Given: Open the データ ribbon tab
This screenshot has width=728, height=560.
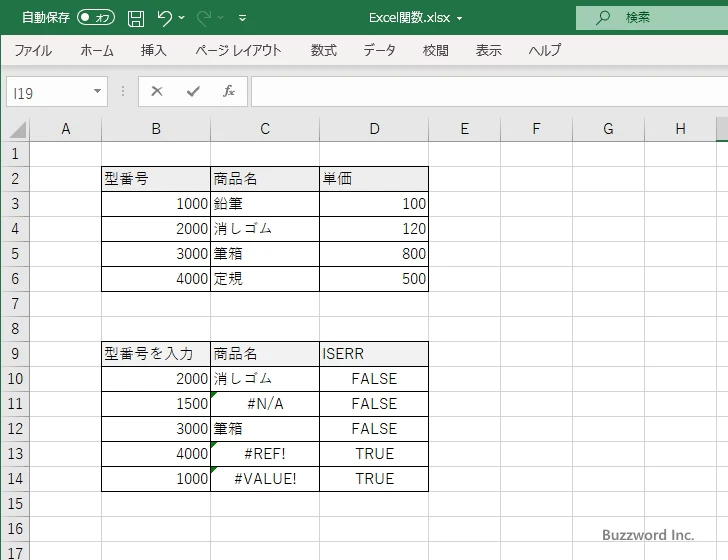Looking at the screenshot, I should (379, 50).
